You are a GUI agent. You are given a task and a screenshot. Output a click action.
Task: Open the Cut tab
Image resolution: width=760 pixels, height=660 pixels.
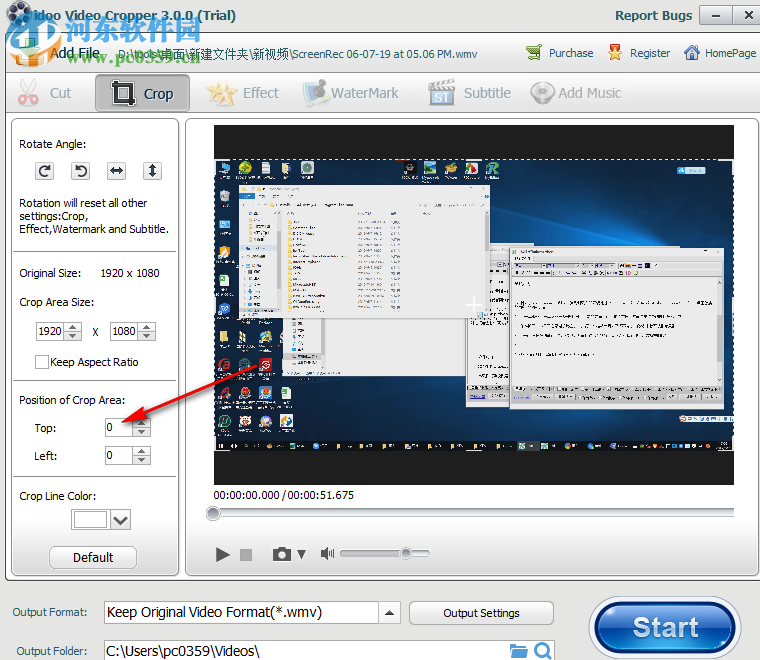[x=45, y=93]
